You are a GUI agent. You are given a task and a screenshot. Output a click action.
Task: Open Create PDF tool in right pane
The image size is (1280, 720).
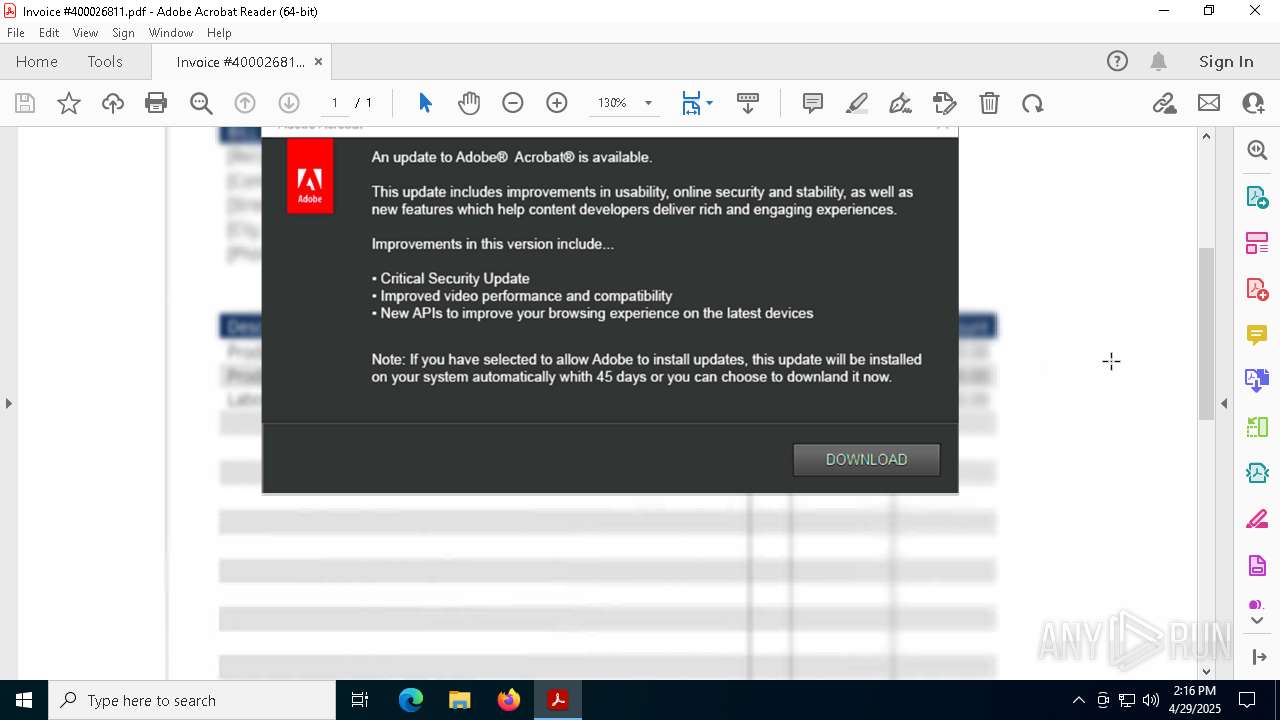(1257, 288)
